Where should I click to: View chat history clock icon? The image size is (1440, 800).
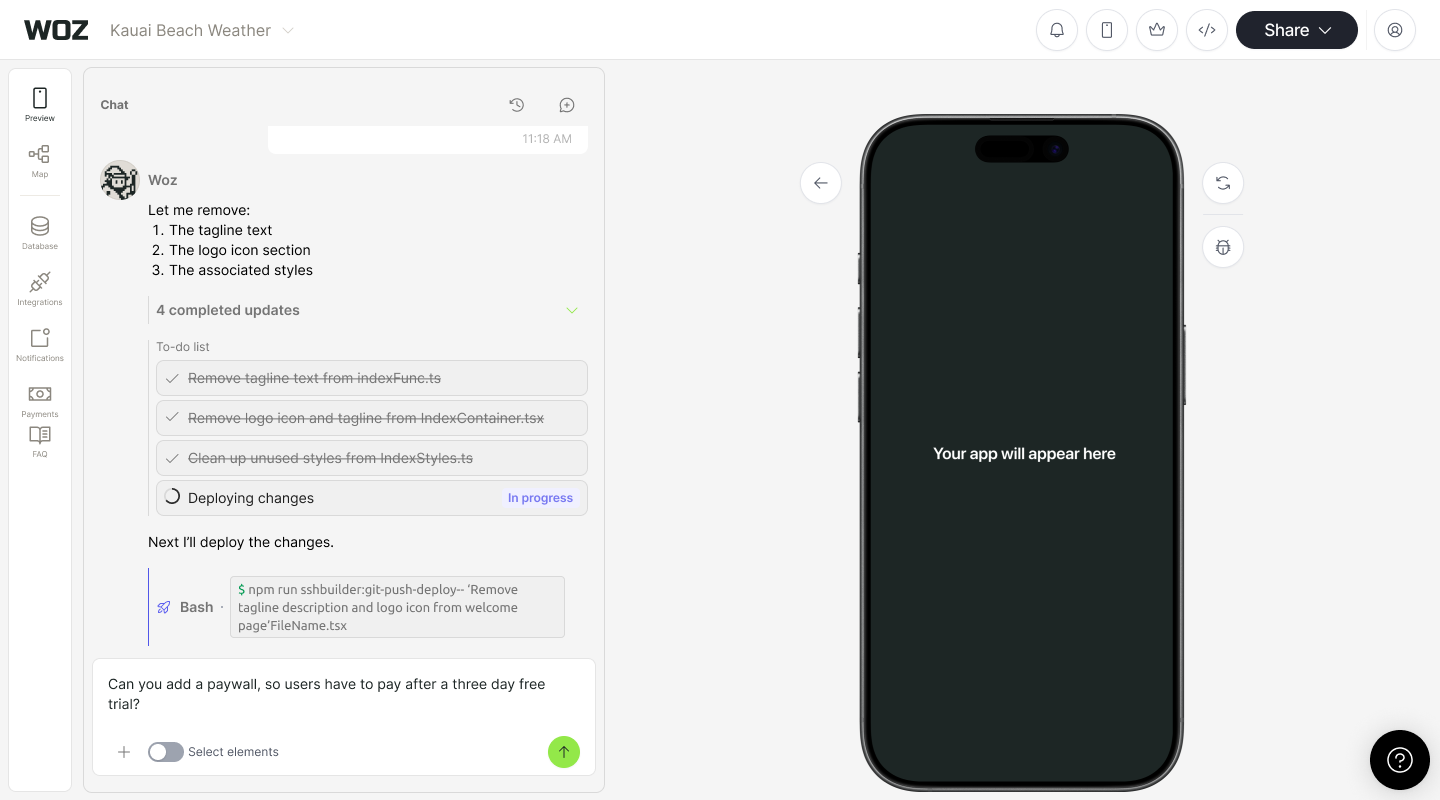pyautogui.click(x=517, y=105)
